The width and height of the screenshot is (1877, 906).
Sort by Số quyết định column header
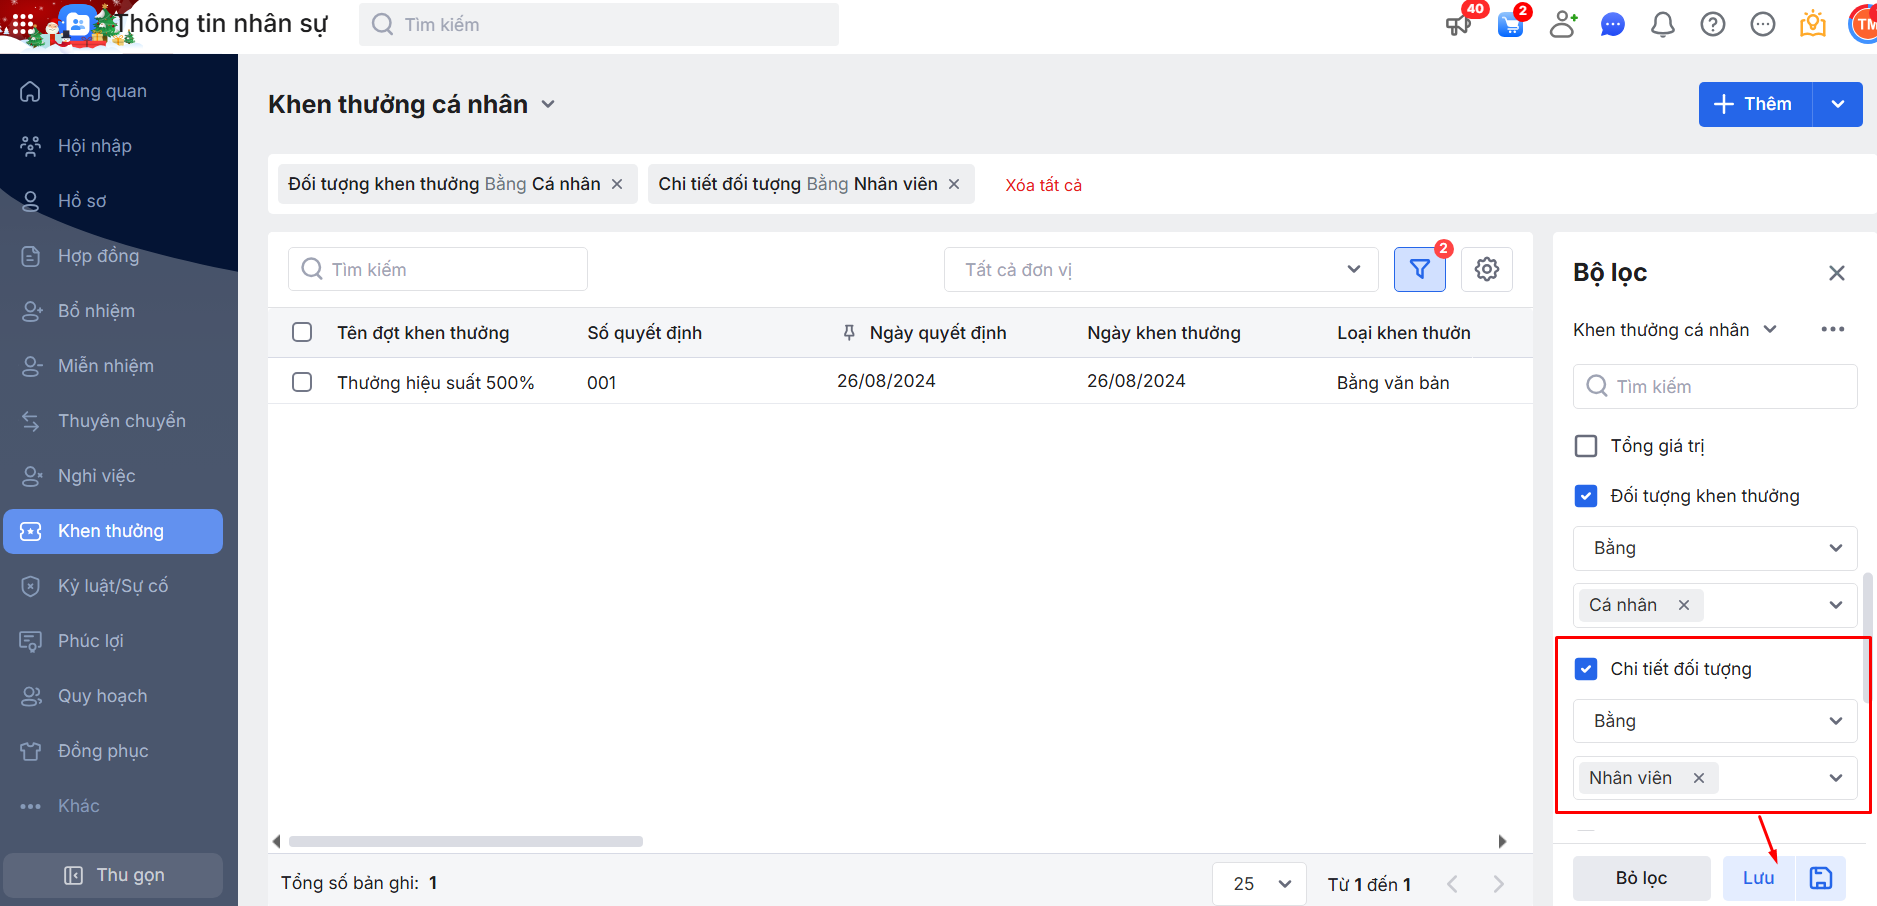(645, 333)
